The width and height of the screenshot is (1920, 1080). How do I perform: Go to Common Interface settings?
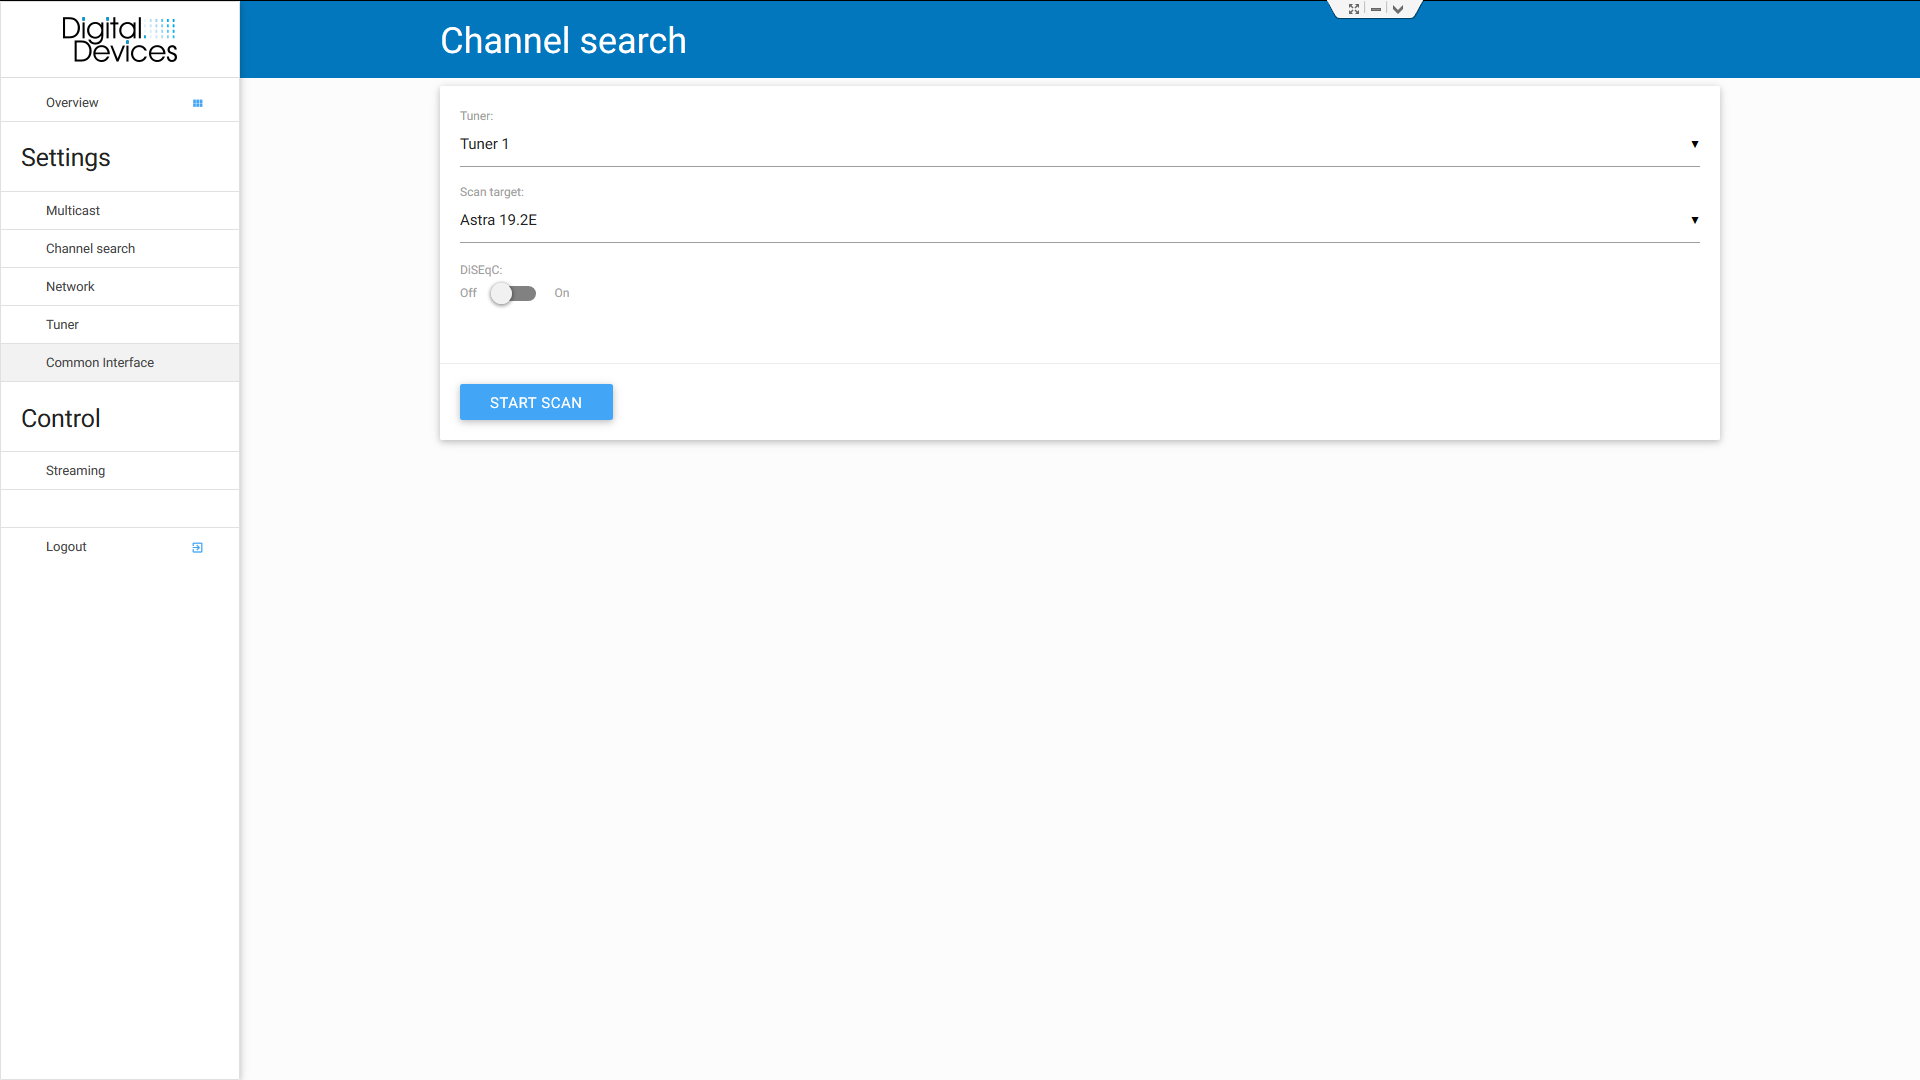click(100, 363)
